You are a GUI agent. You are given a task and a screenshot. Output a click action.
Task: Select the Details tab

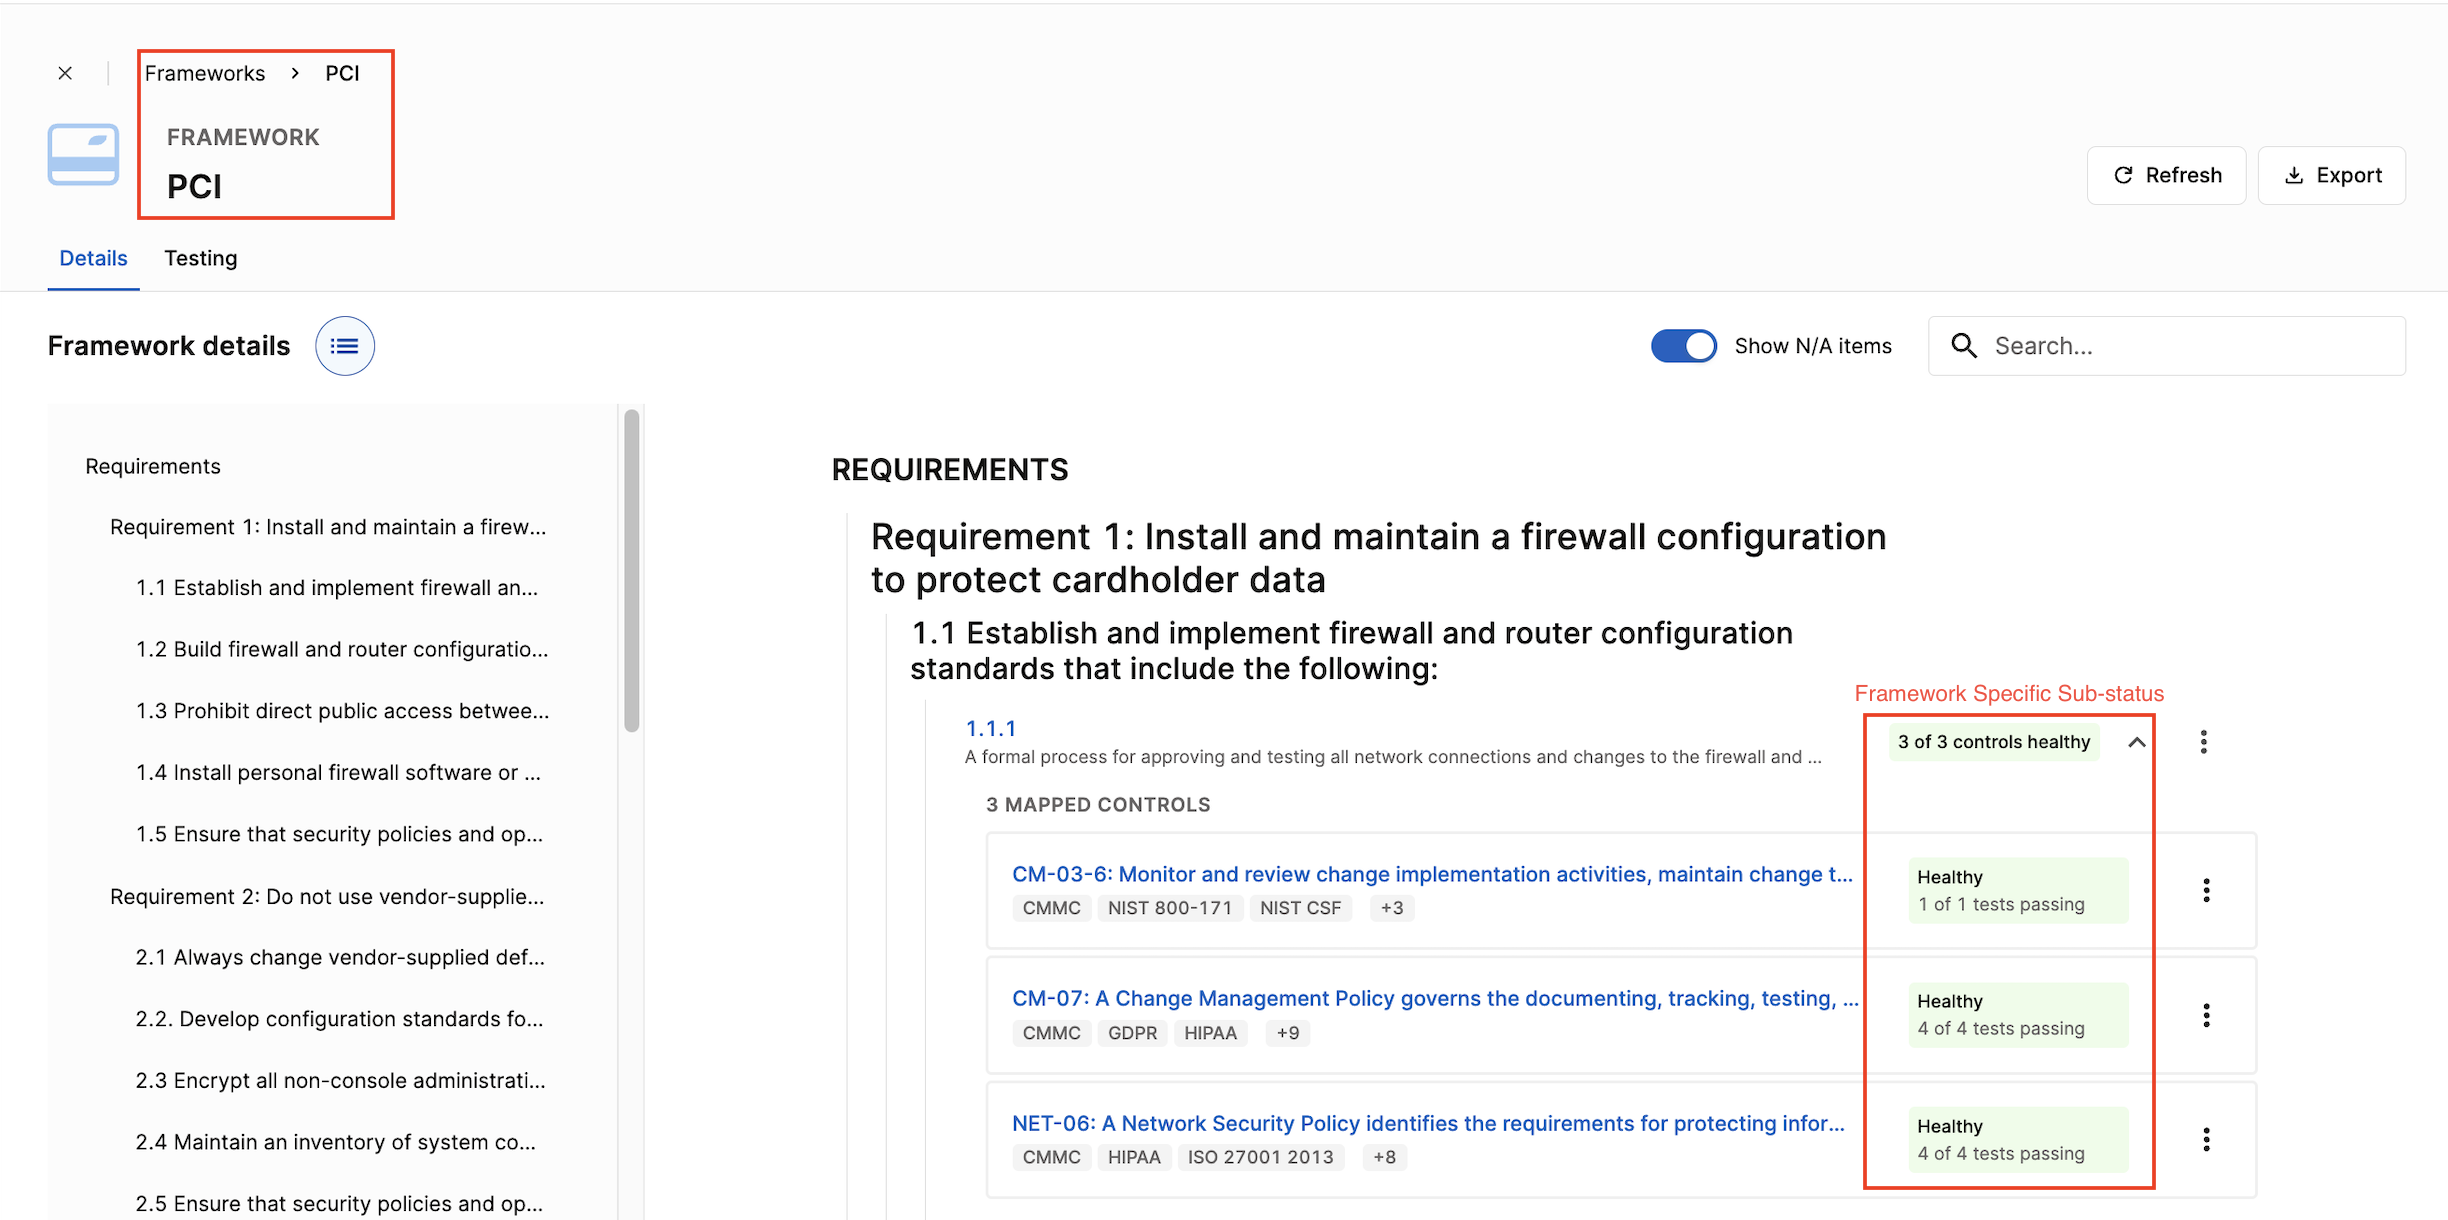93,258
